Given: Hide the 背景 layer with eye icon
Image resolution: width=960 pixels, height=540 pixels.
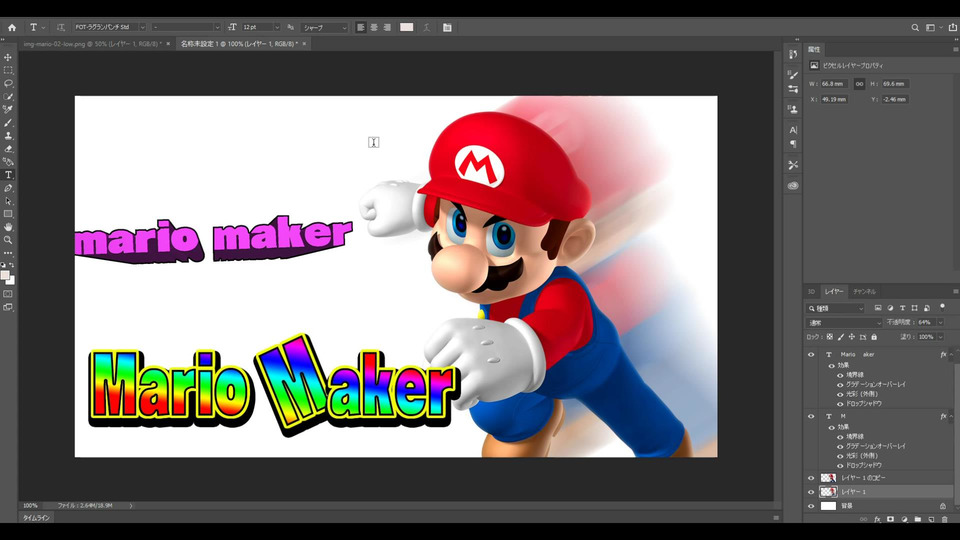Looking at the screenshot, I should [x=811, y=506].
